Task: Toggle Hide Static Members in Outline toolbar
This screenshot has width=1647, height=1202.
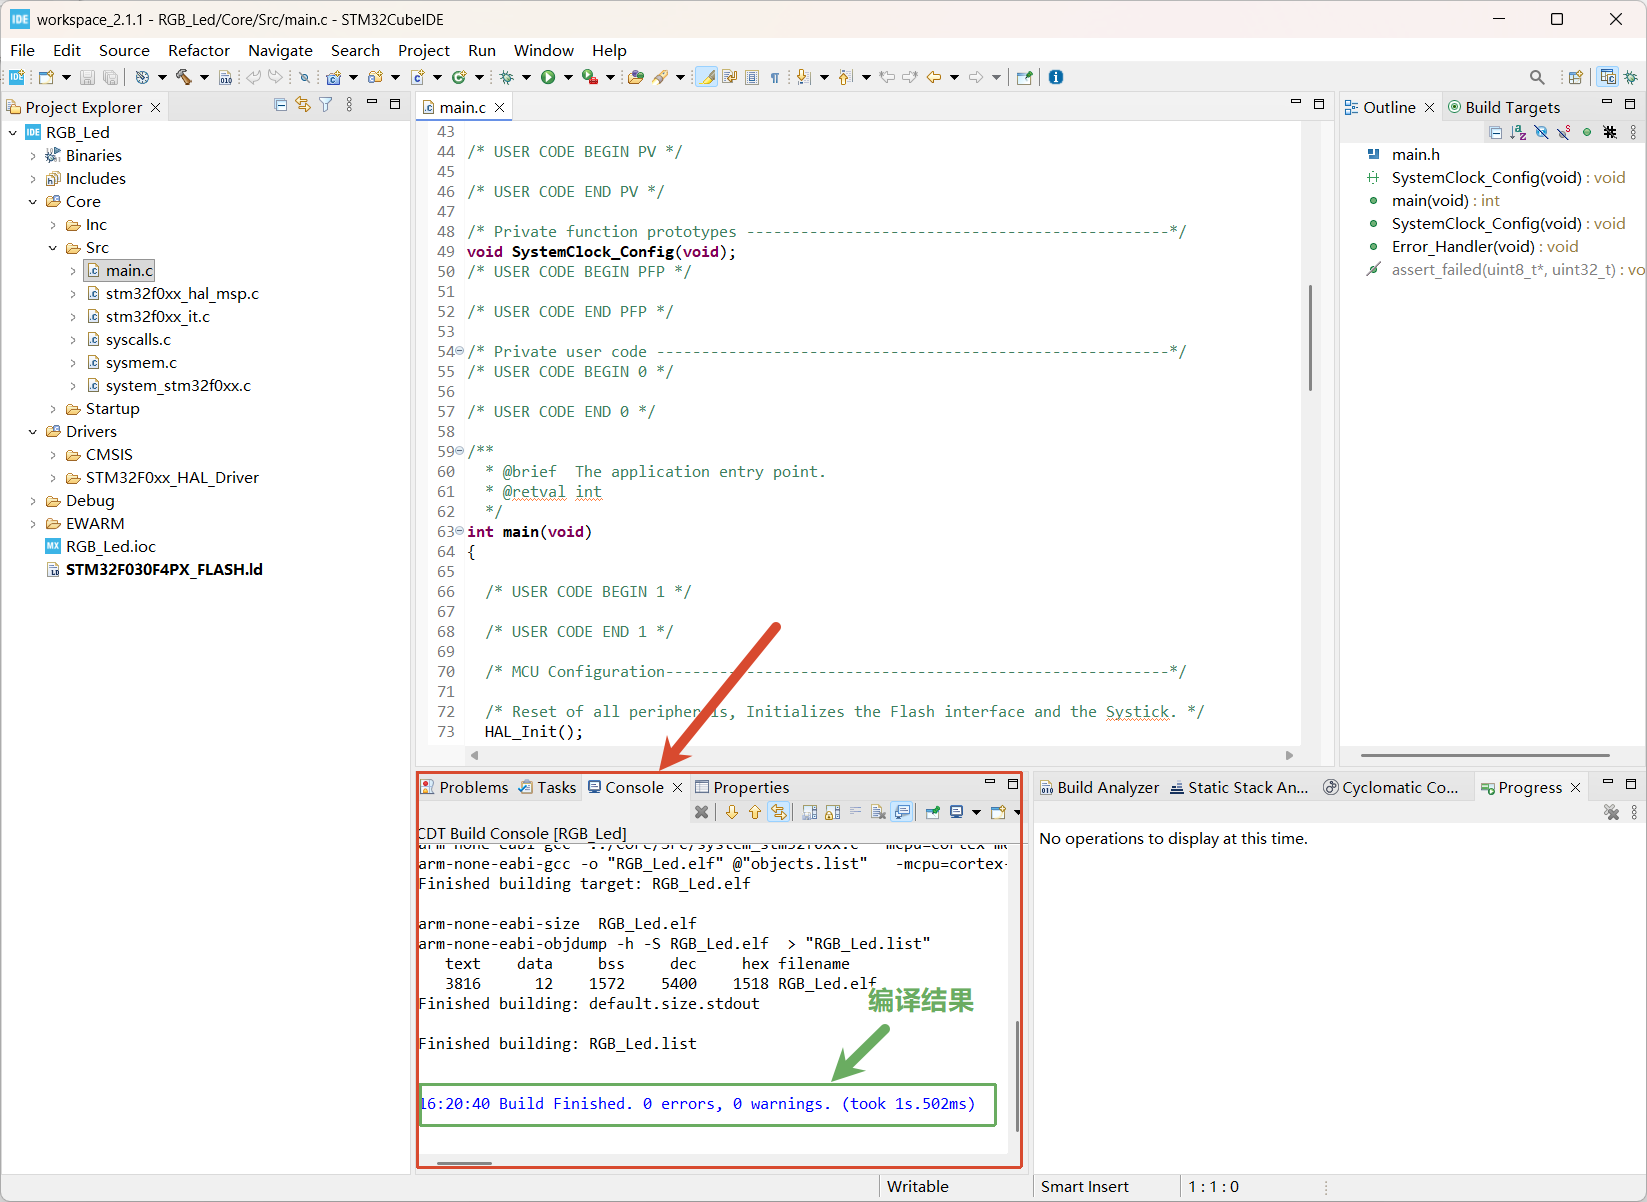Action: click(x=1564, y=132)
